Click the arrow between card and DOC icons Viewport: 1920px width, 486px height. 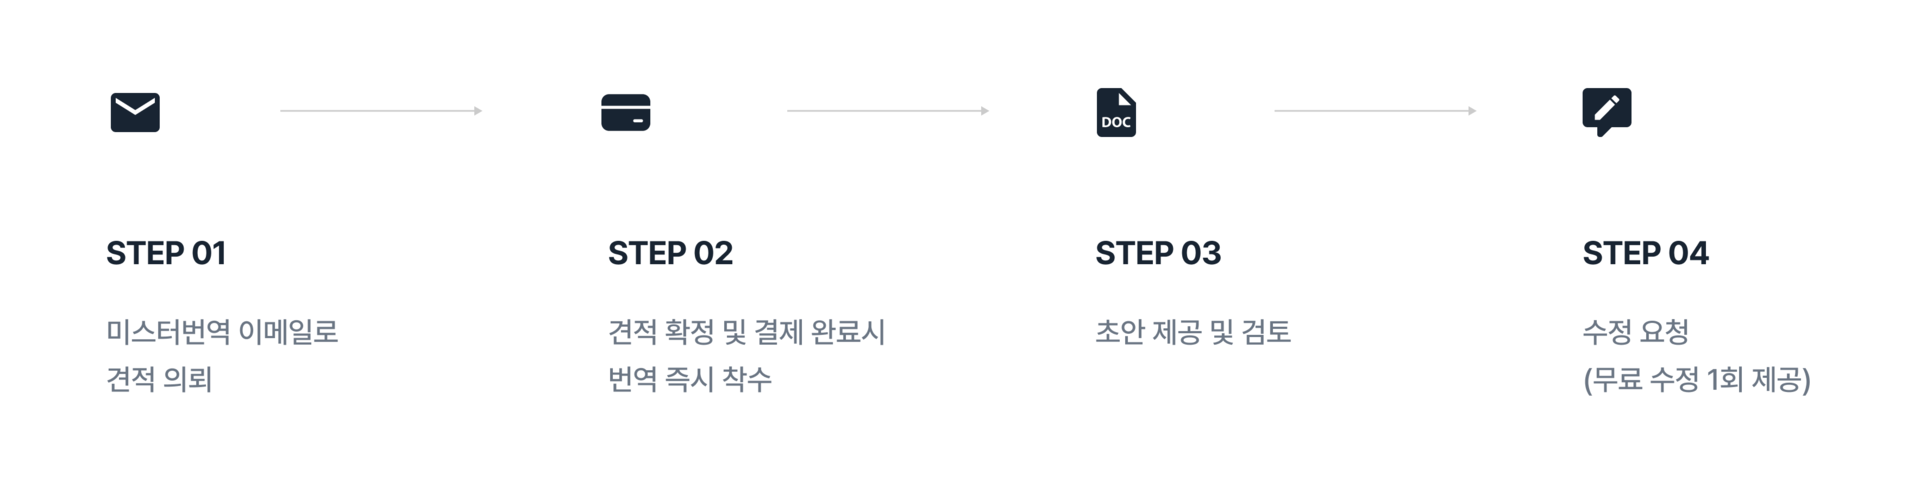(x=888, y=111)
